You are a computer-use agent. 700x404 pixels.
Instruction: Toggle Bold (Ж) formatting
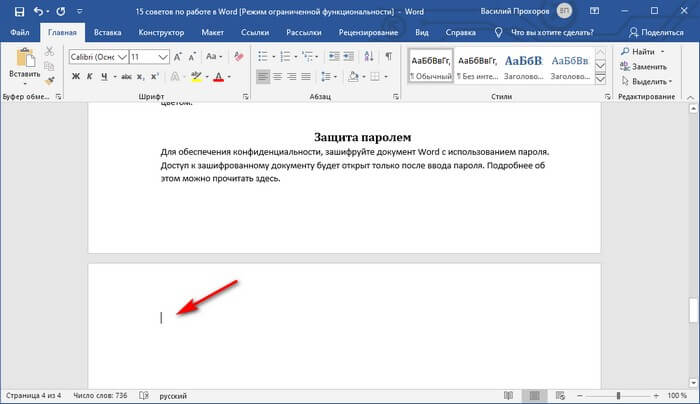pos(76,77)
